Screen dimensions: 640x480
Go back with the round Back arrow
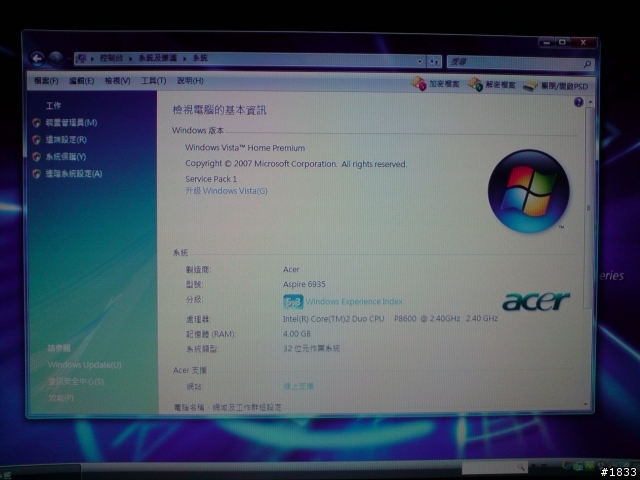(37, 59)
